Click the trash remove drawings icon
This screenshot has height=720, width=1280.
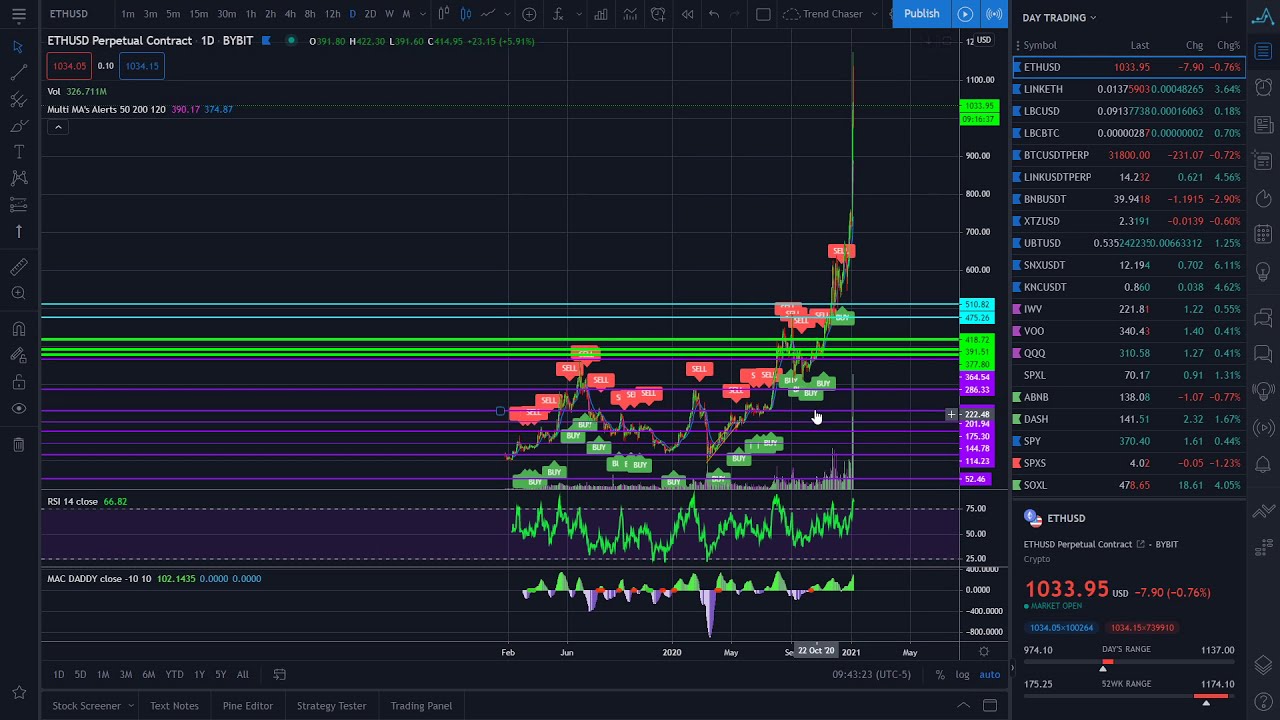pos(18,444)
